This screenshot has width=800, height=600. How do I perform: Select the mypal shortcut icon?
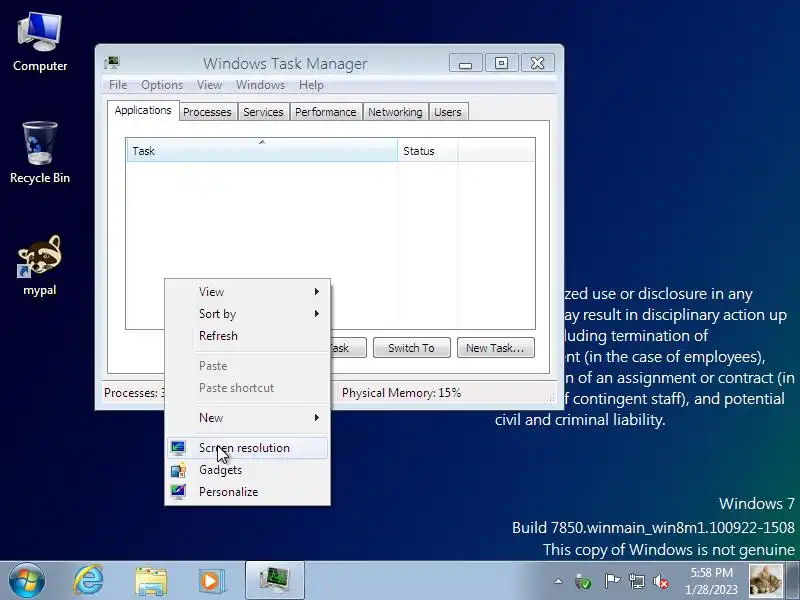click(x=40, y=265)
